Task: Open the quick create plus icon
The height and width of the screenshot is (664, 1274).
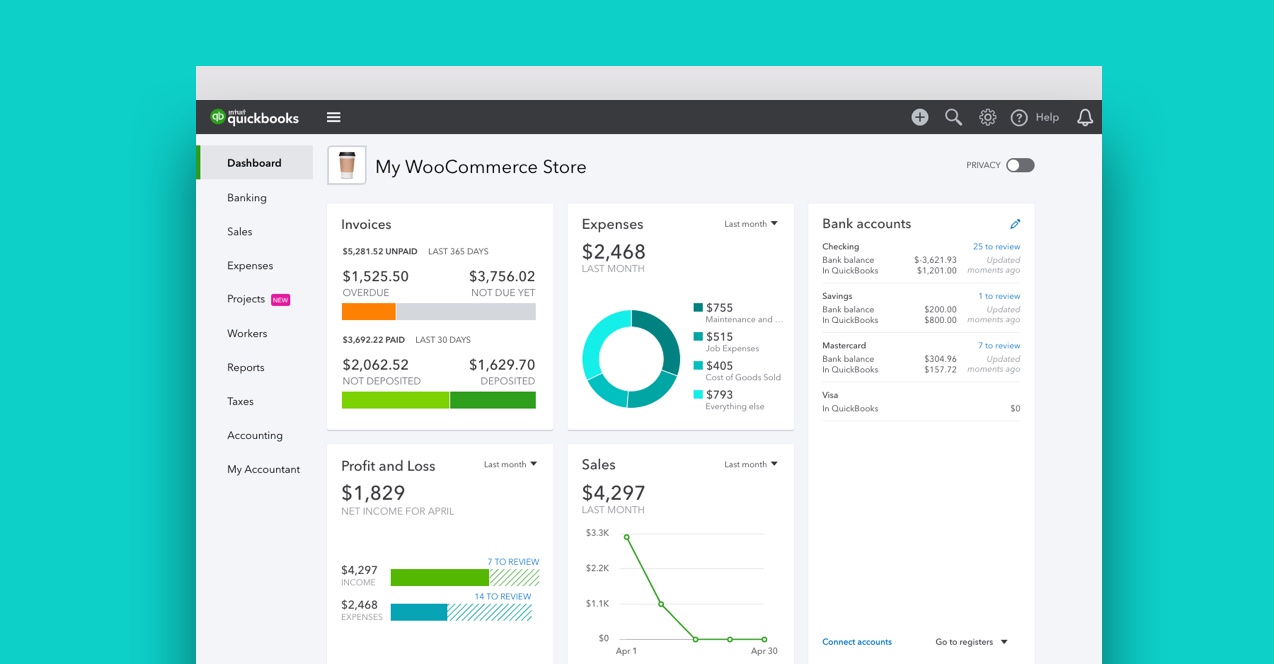Action: coord(919,117)
